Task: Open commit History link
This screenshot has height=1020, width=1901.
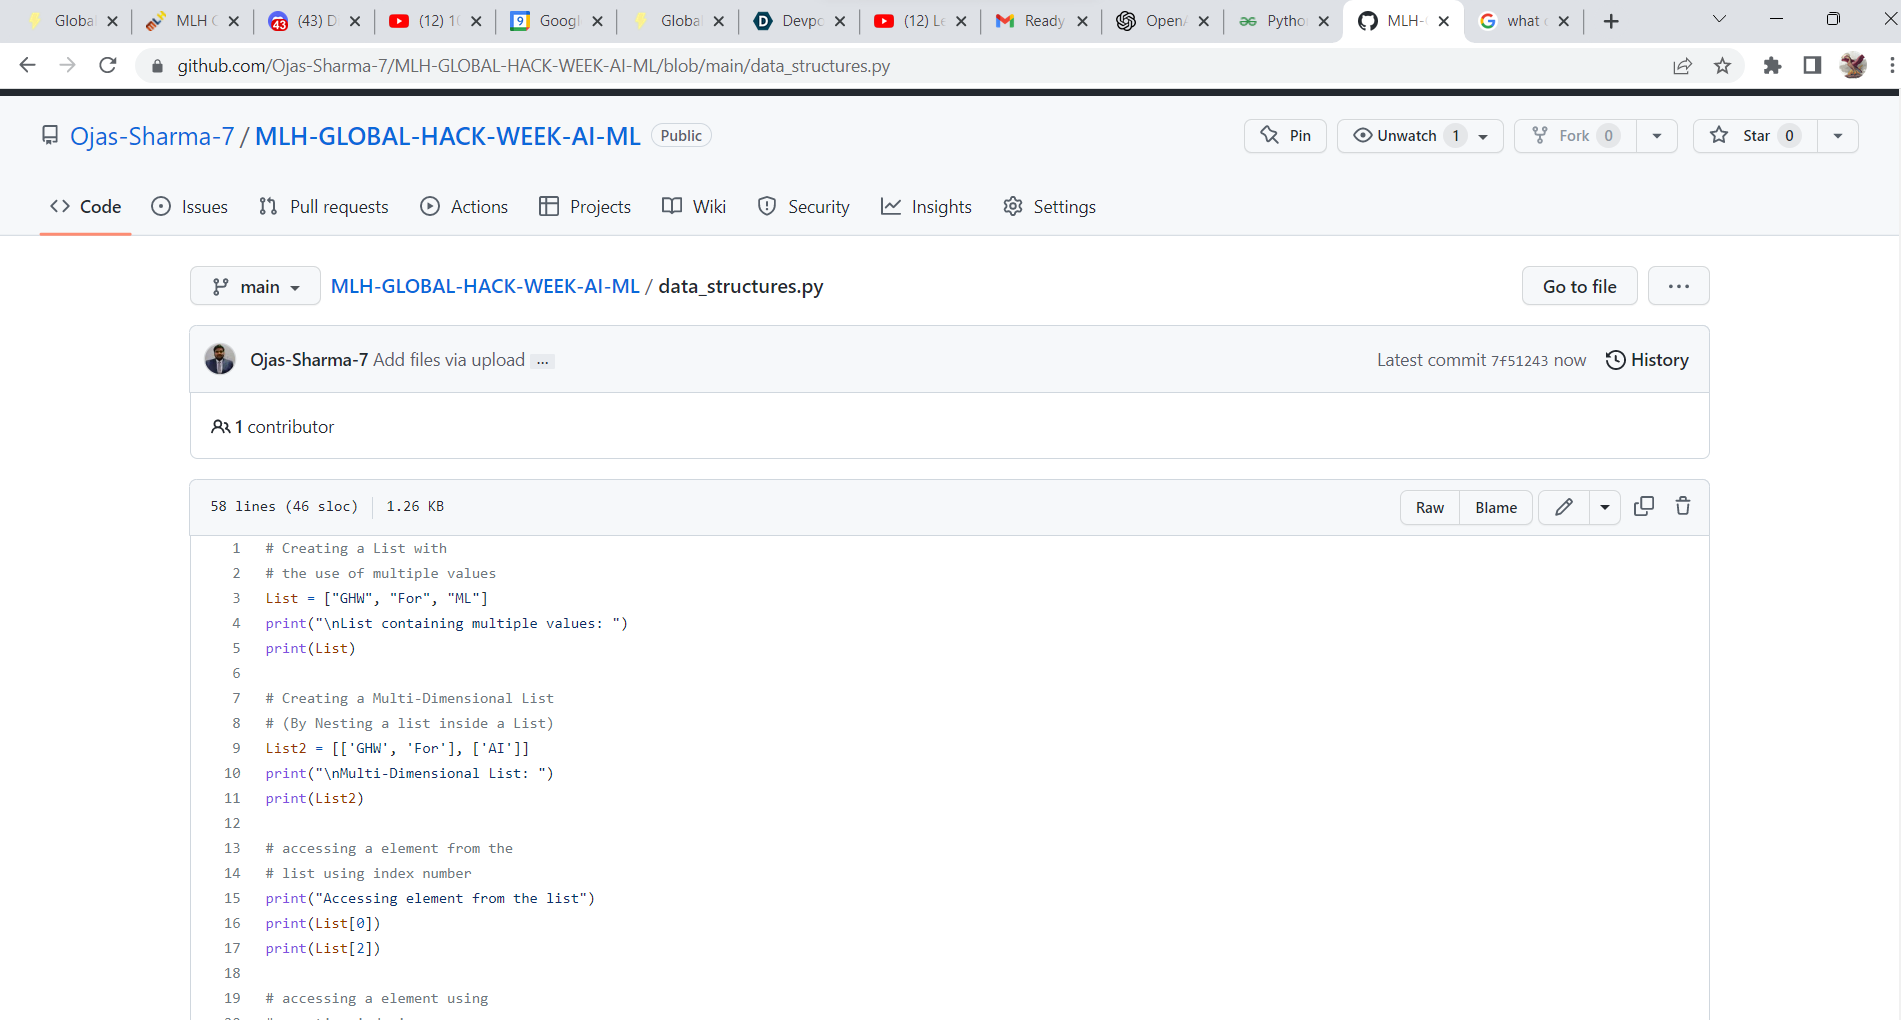Action: pyautogui.click(x=1647, y=360)
